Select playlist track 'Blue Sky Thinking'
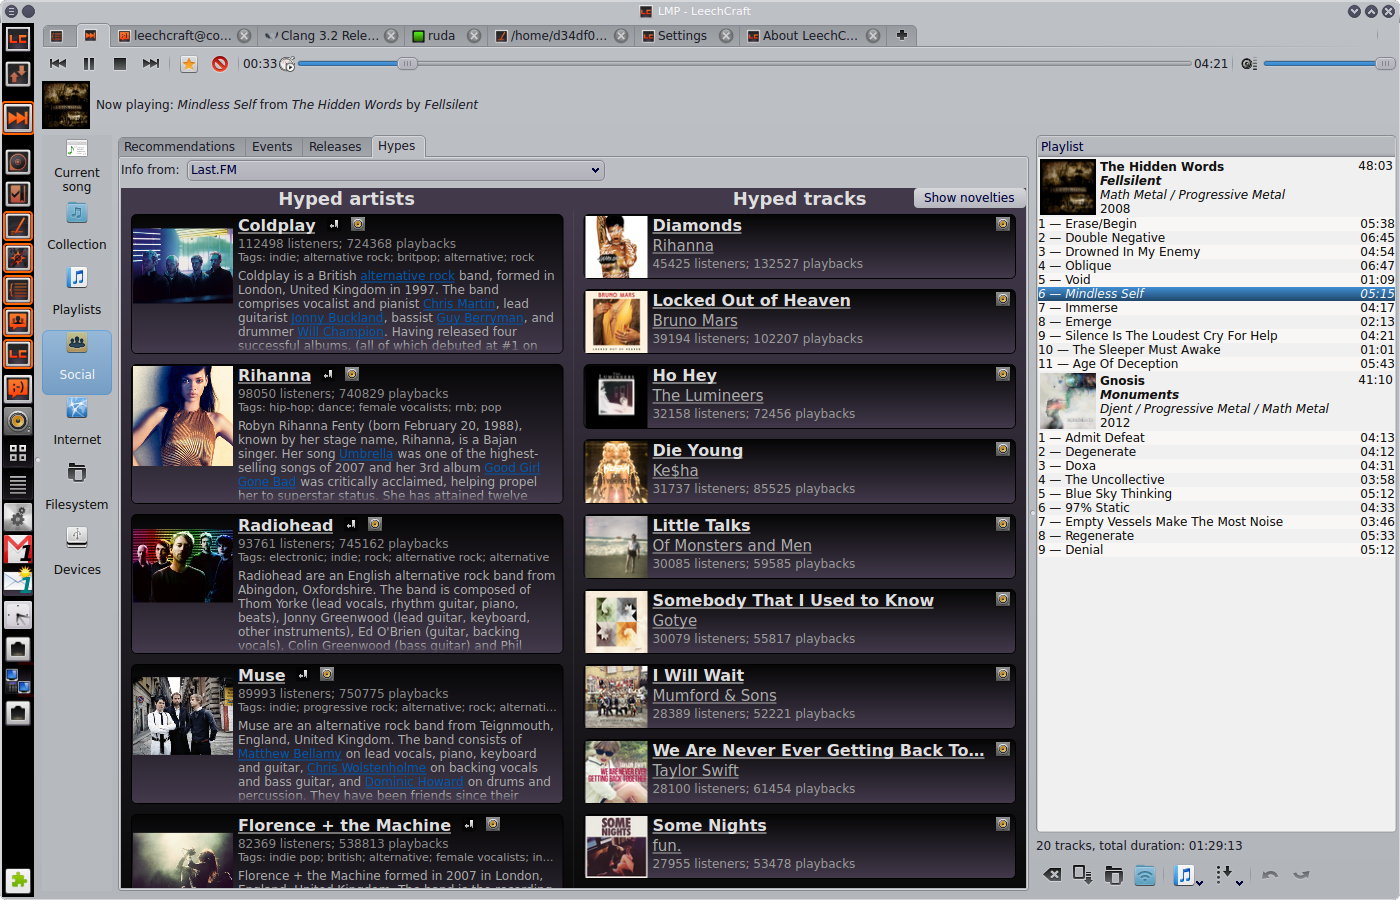 [x=1216, y=494]
